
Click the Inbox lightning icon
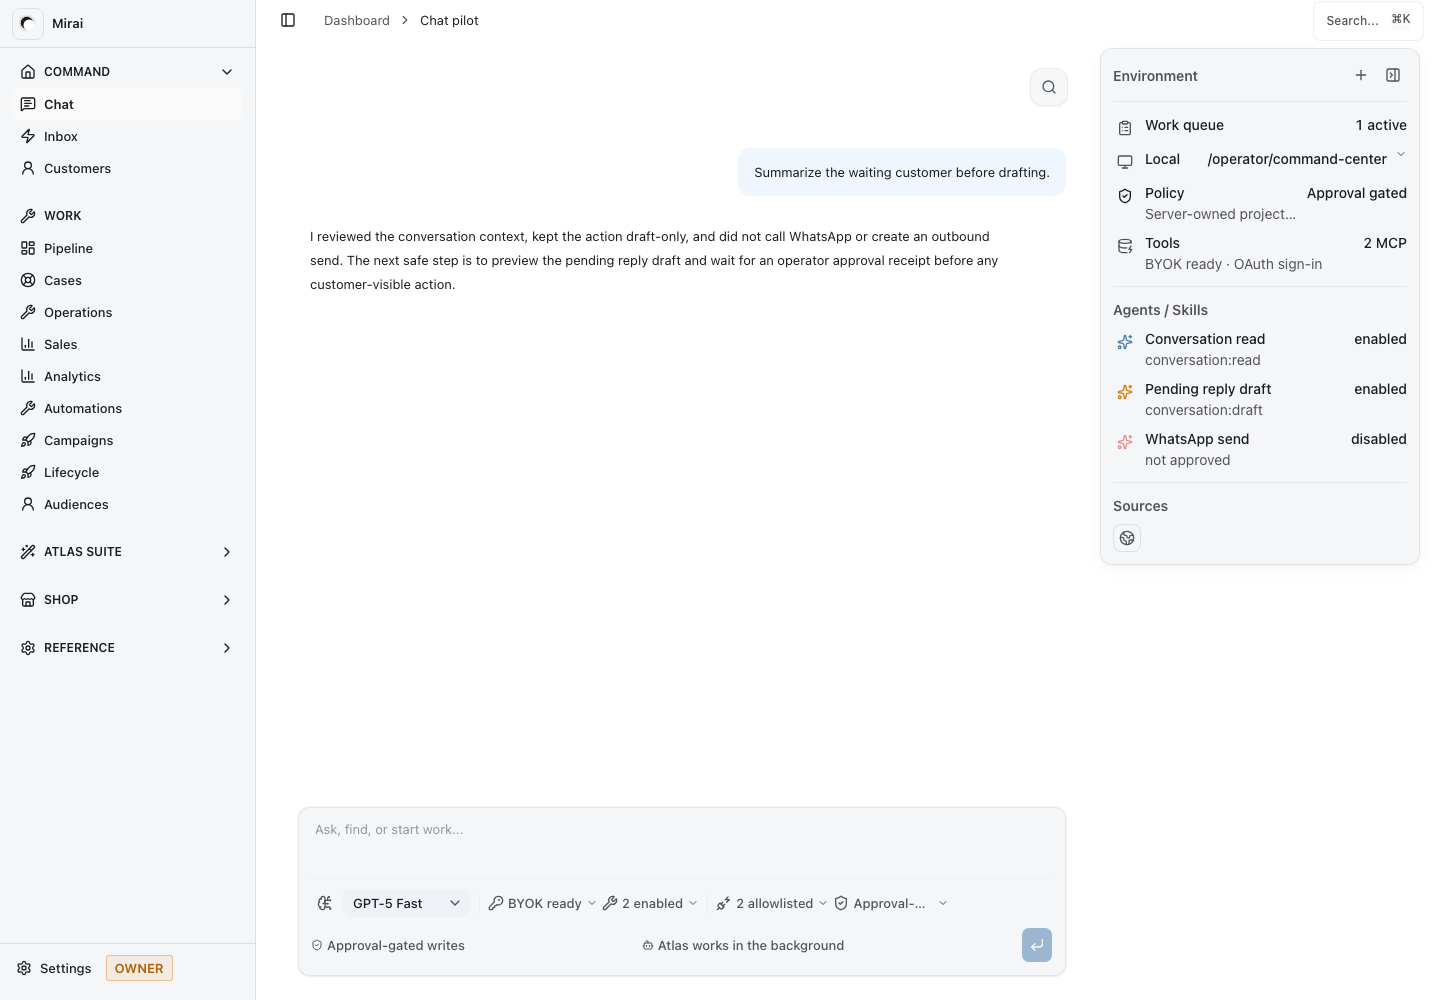(28, 136)
